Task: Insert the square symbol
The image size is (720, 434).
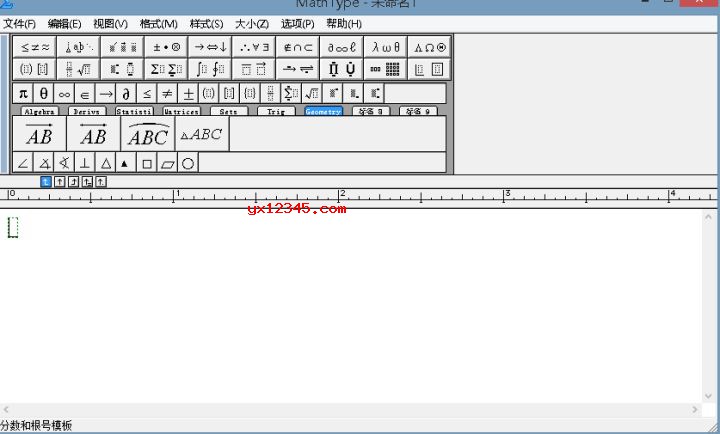Action: coord(147,163)
